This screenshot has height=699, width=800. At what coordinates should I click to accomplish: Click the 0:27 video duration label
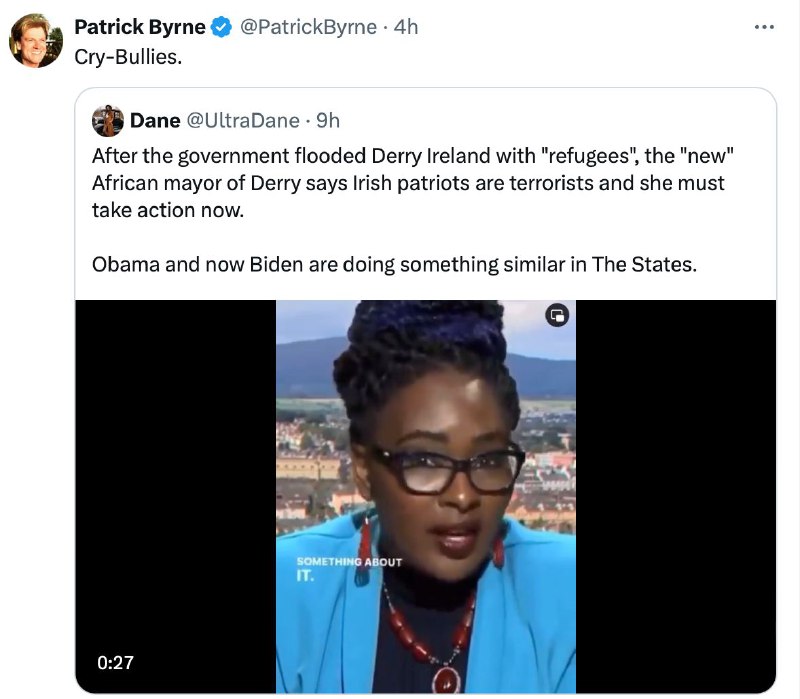tap(115, 662)
